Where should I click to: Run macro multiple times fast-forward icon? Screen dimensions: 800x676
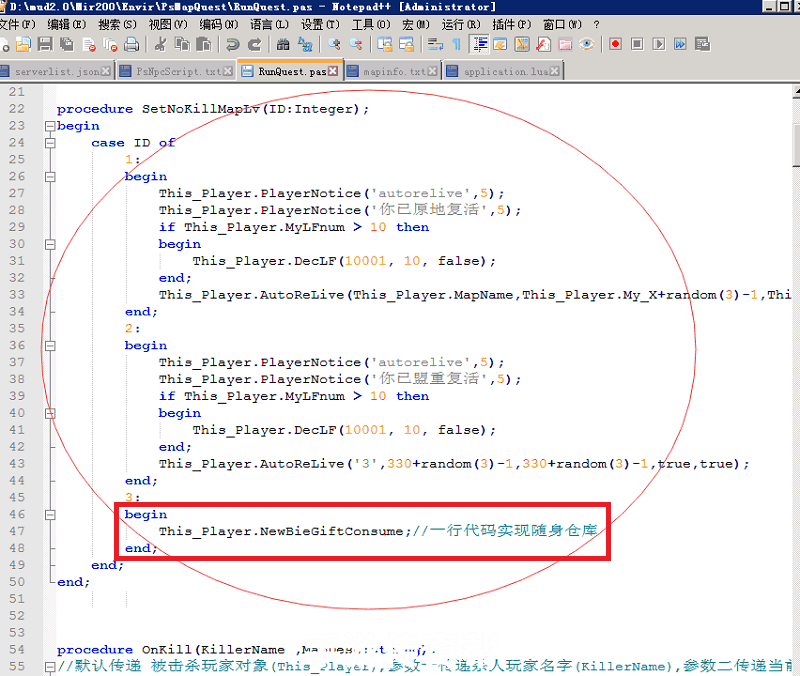[680, 44]
